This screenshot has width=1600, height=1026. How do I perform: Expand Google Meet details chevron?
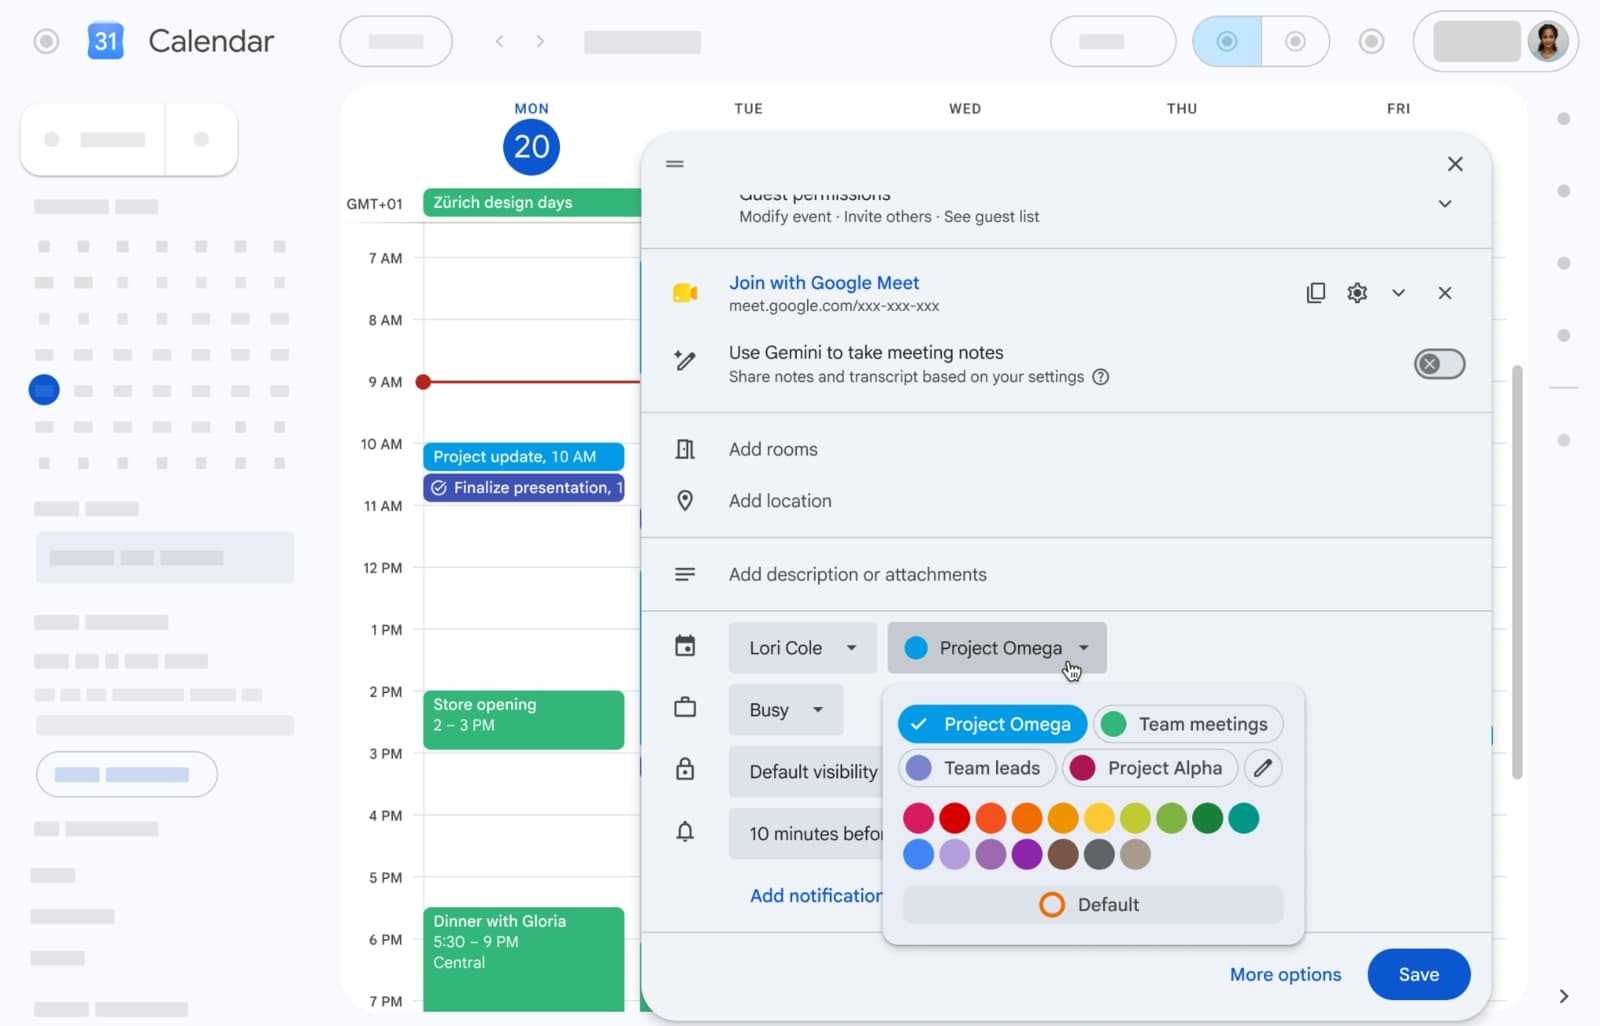pyautogui.click(x=1399, y=293)
